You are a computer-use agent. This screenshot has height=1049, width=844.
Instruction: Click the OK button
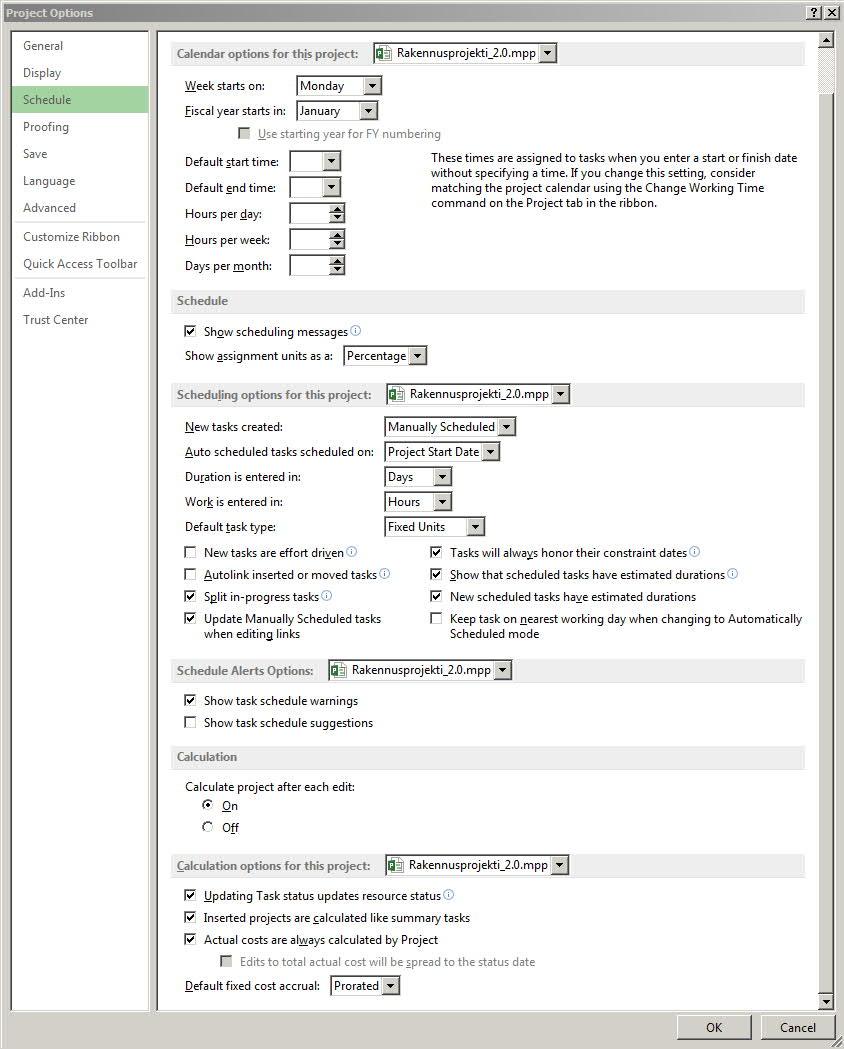pos(714,1027)
